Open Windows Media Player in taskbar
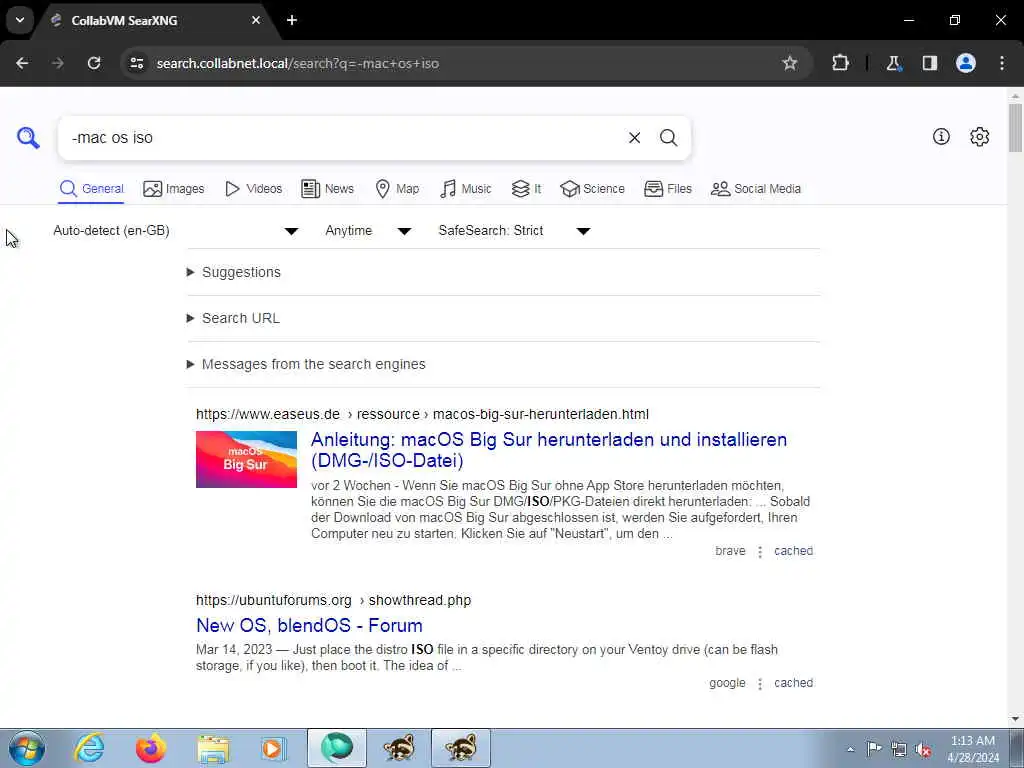 (x=274, y=749)
